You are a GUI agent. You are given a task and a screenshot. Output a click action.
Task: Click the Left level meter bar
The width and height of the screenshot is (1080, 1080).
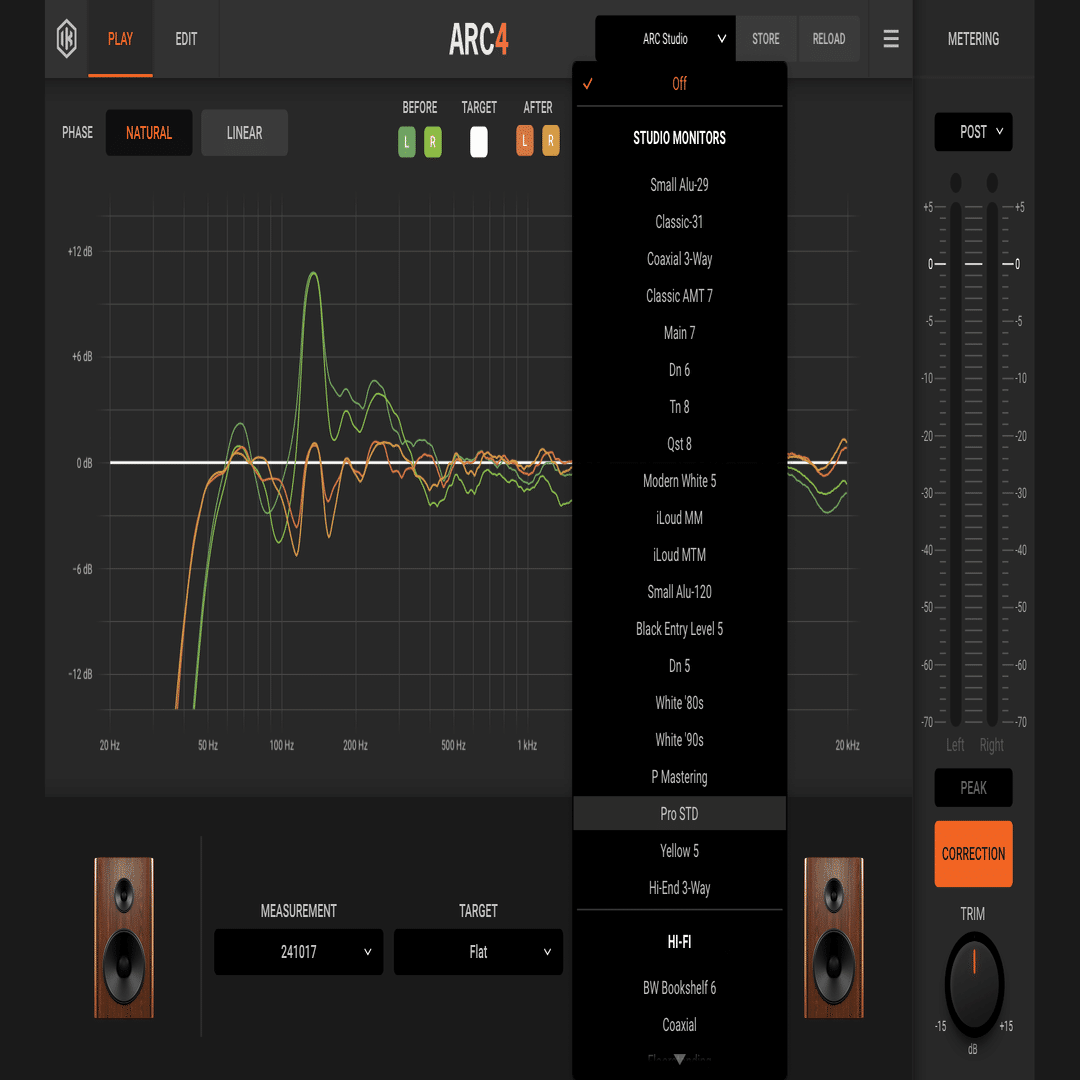tap(955, 464)
